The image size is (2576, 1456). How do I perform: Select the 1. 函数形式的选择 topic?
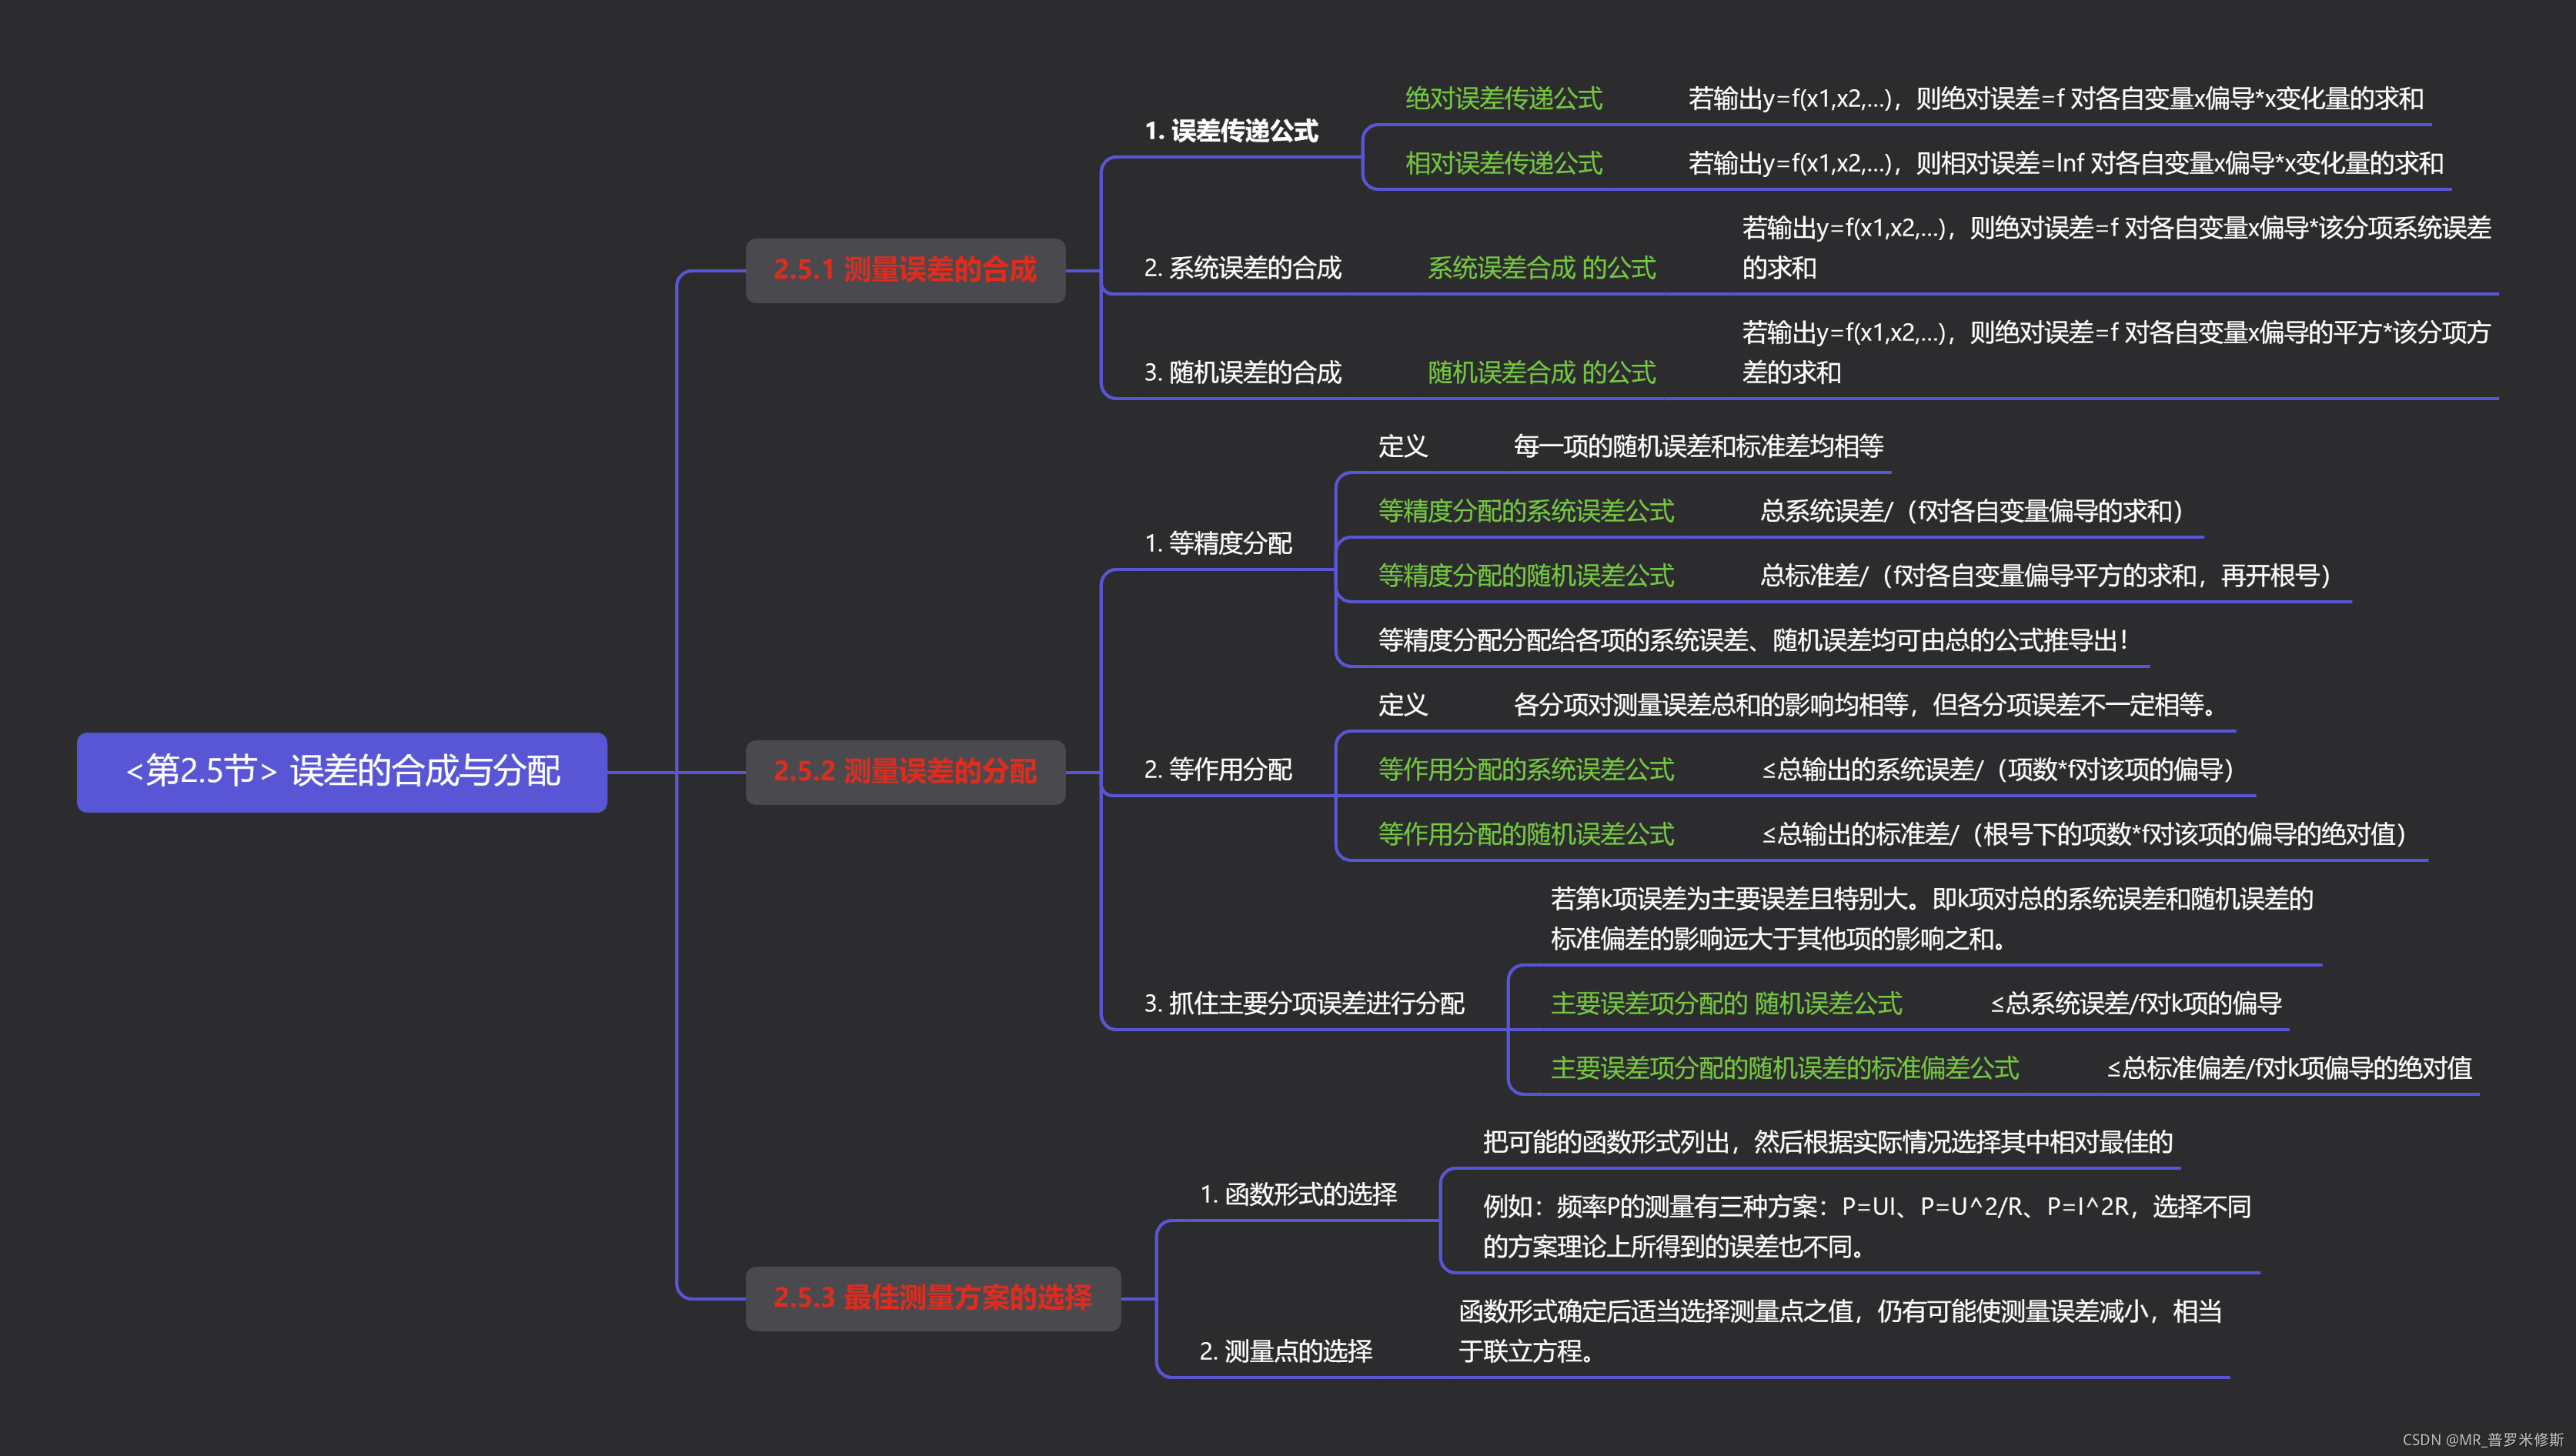click(x=1298, y=1195)
